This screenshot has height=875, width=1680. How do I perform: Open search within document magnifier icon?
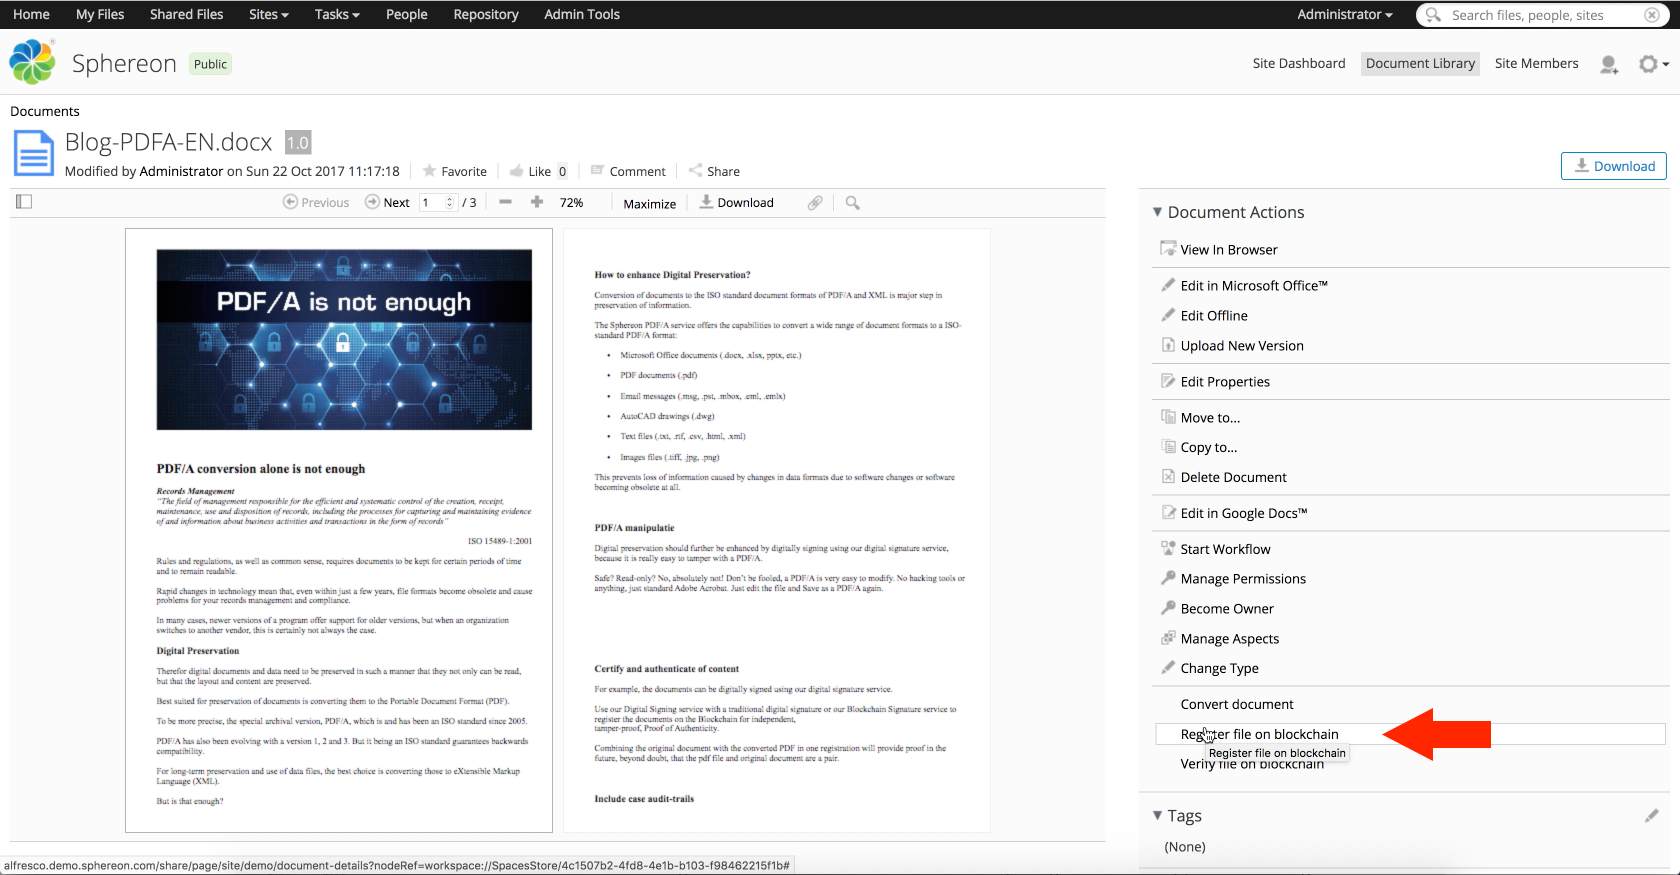852,203
